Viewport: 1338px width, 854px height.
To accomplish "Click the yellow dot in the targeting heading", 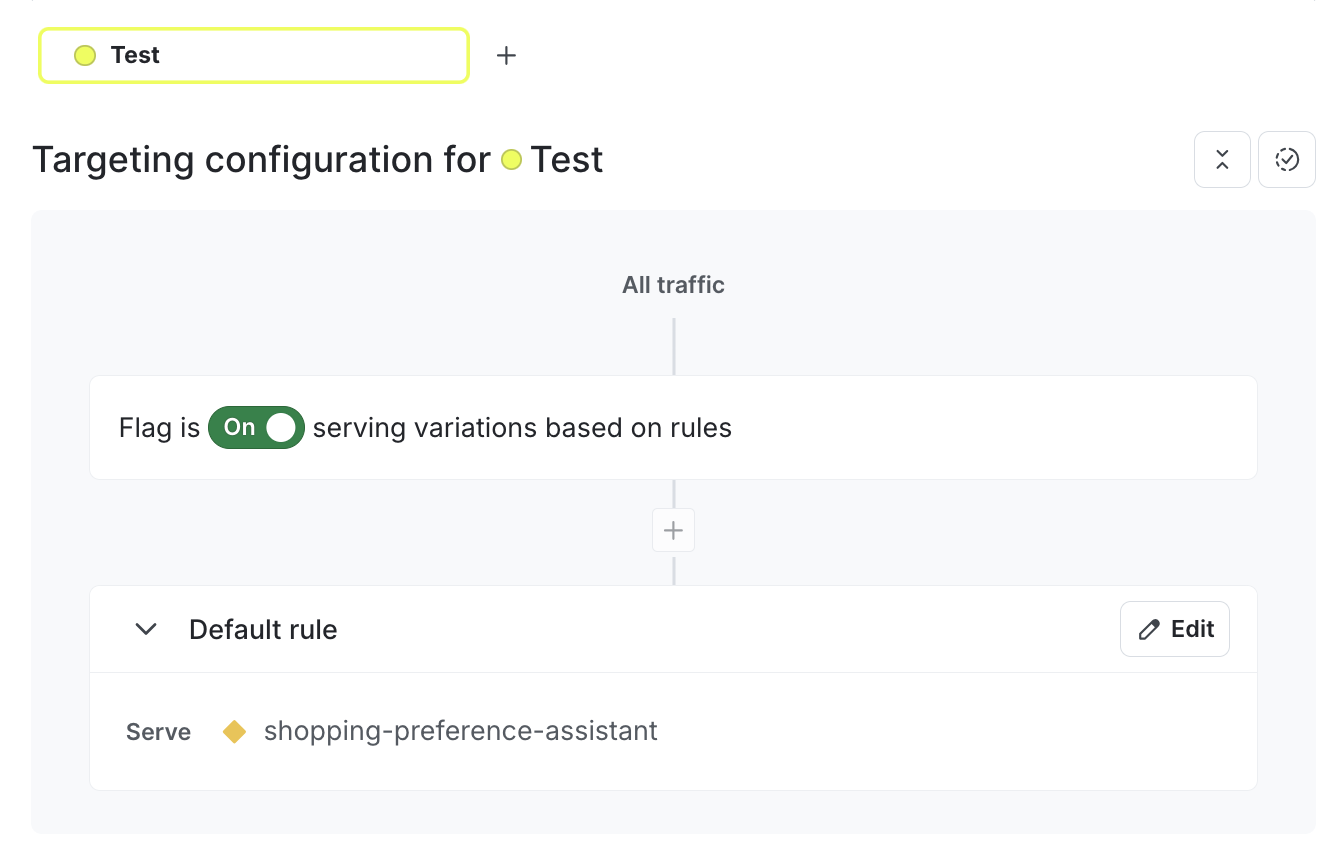I will (x=512, y=159).
